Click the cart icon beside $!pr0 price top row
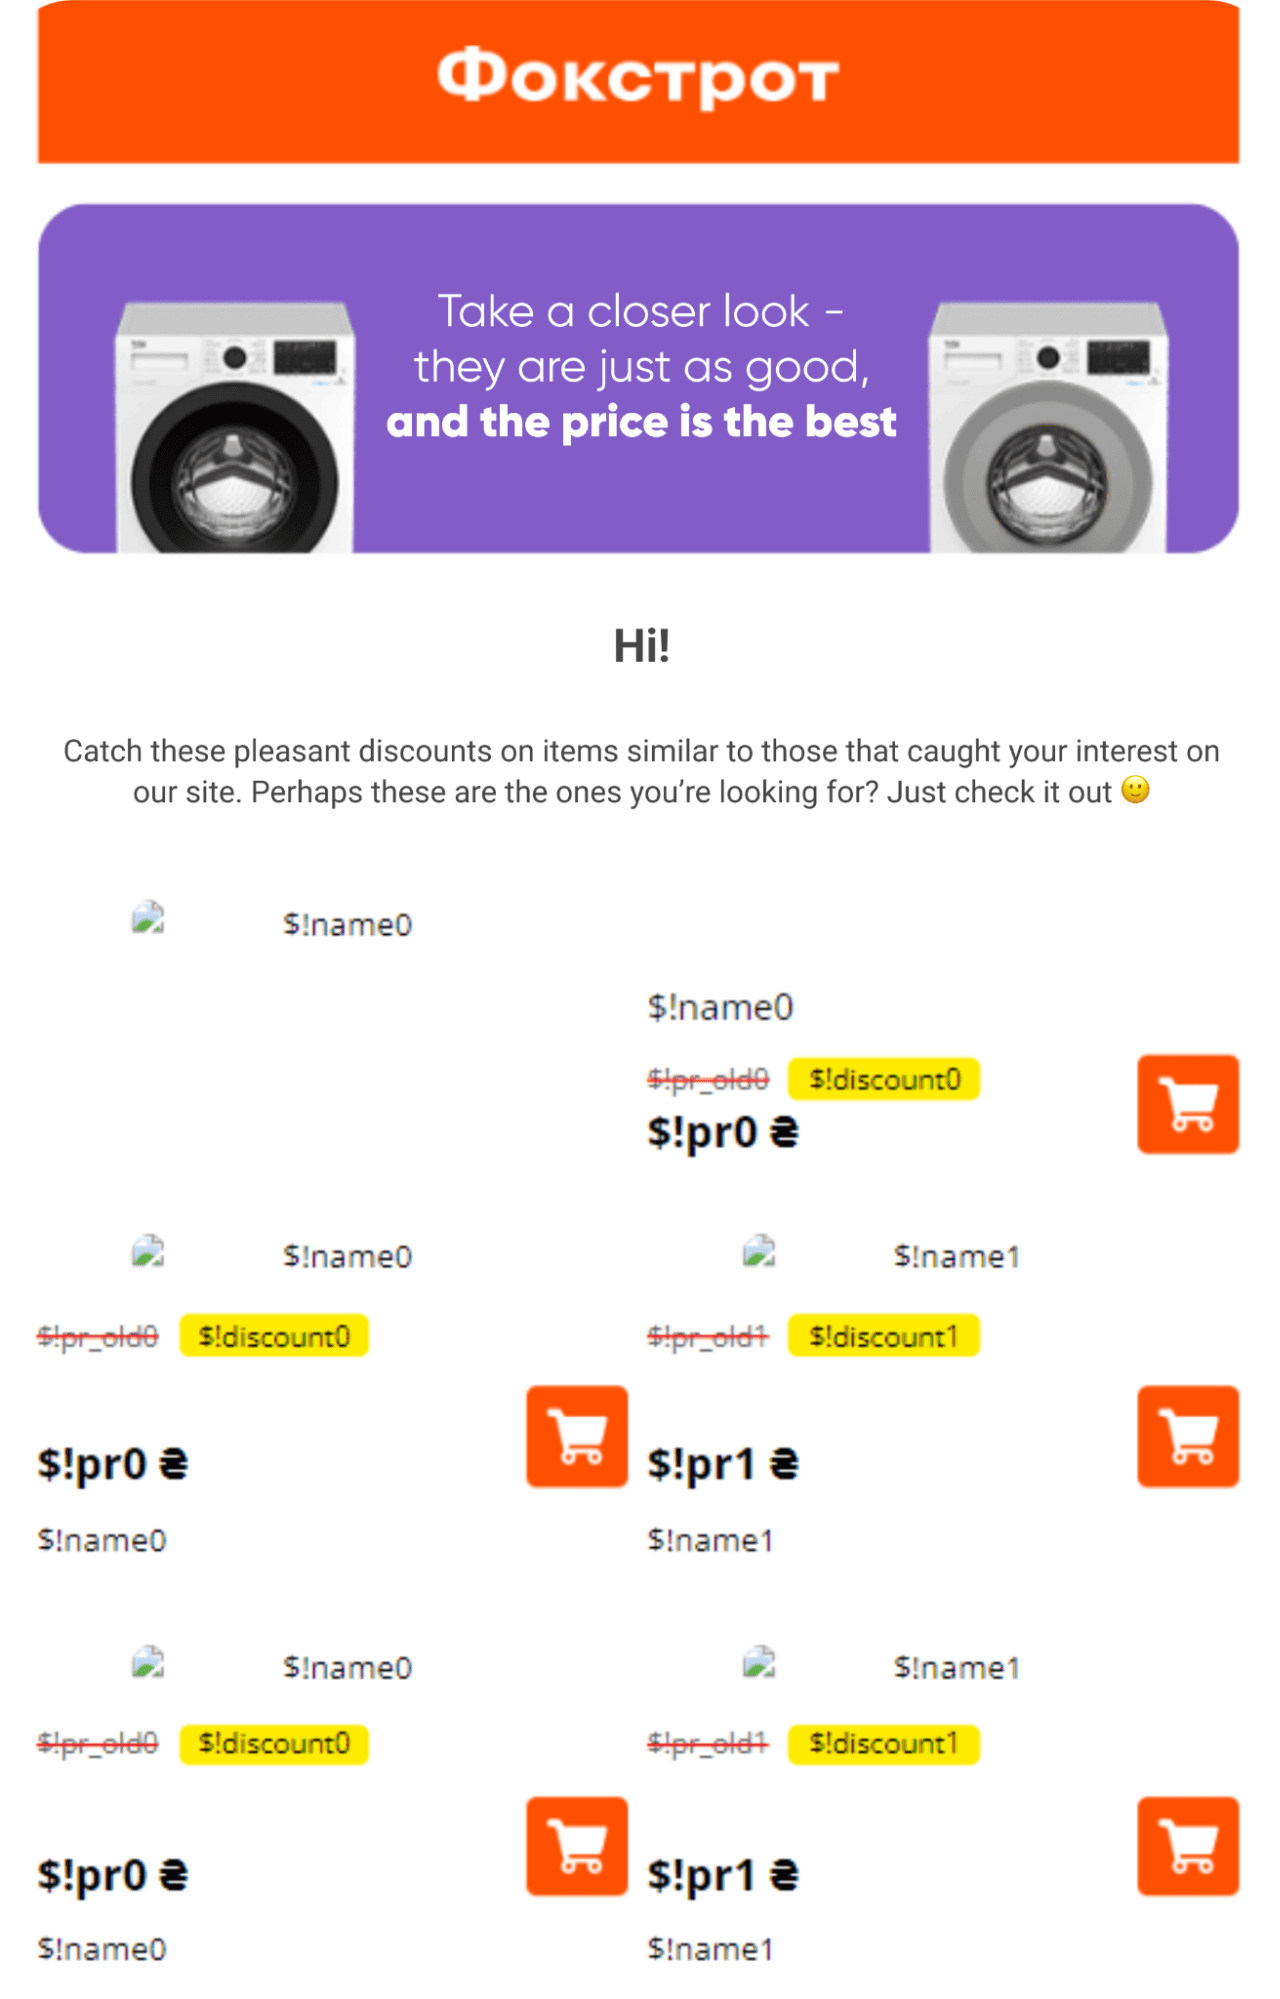 tap(1186, 1103)
